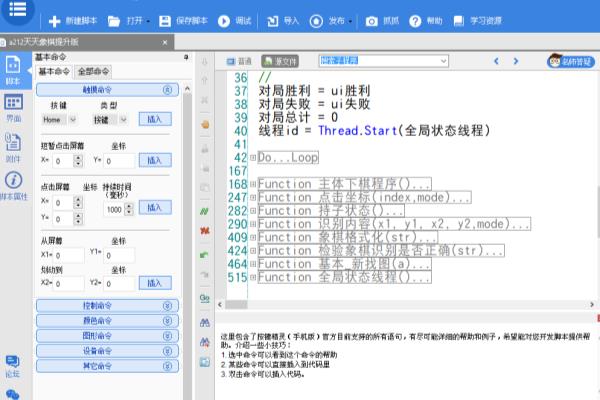This screenshot has height=400, width=600.
Task: Click the green comment slashes icon
Action: (205, 211)
